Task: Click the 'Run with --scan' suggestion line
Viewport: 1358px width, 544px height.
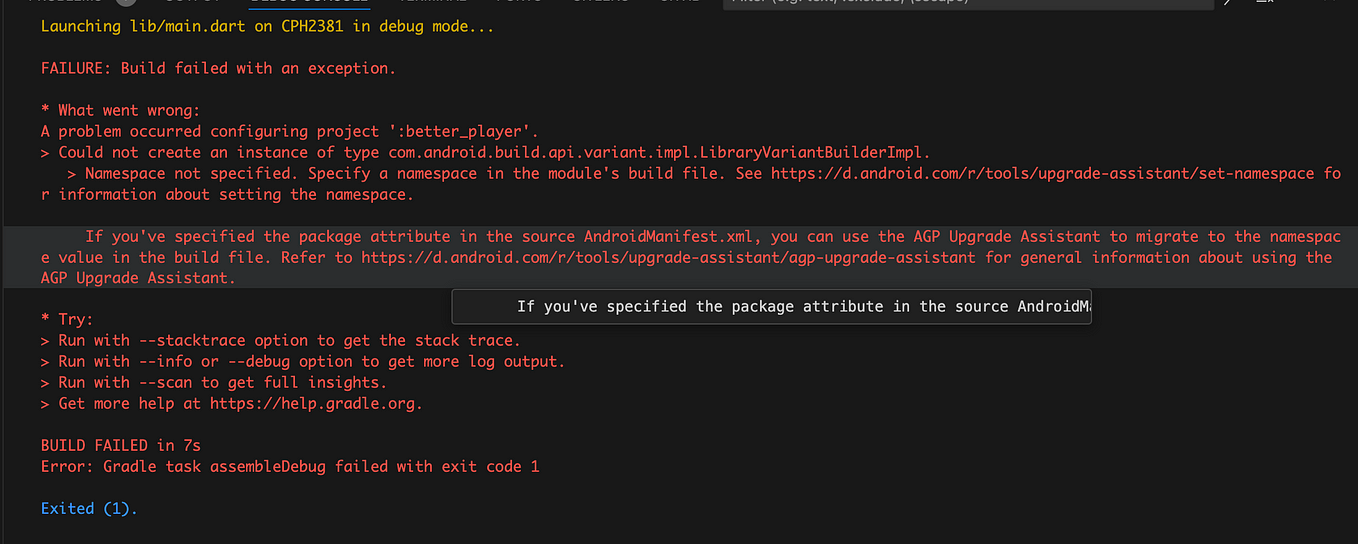Action: click(x=213, y=383)
